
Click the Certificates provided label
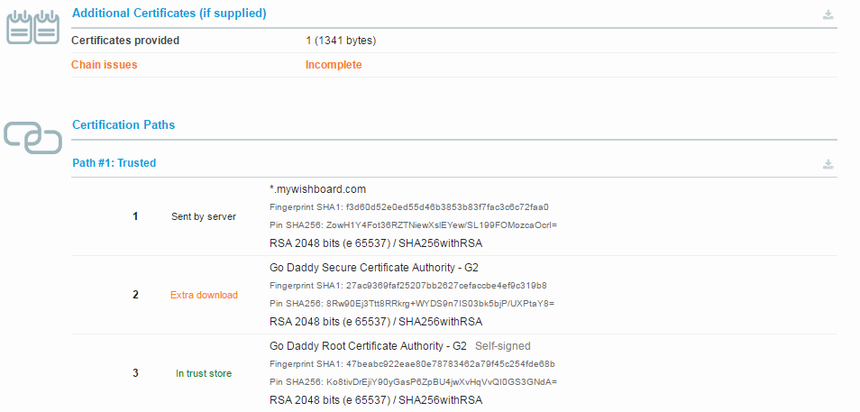[x=125, y=41]
